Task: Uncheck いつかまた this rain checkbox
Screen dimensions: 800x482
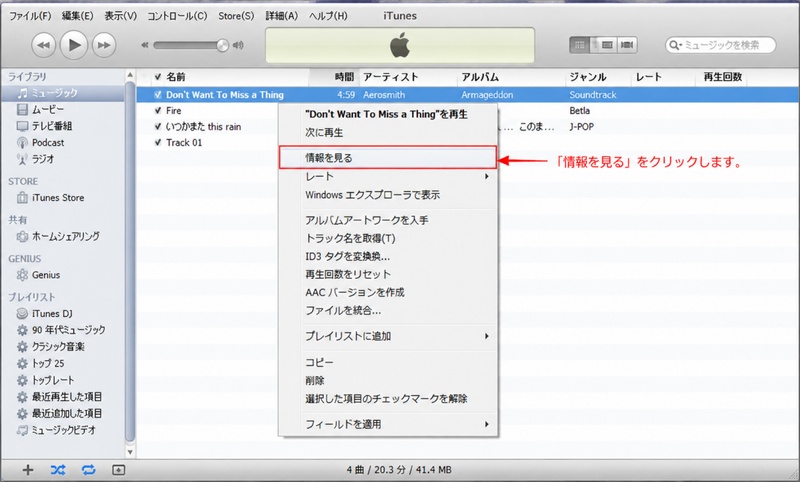Action: click(158, 126)
